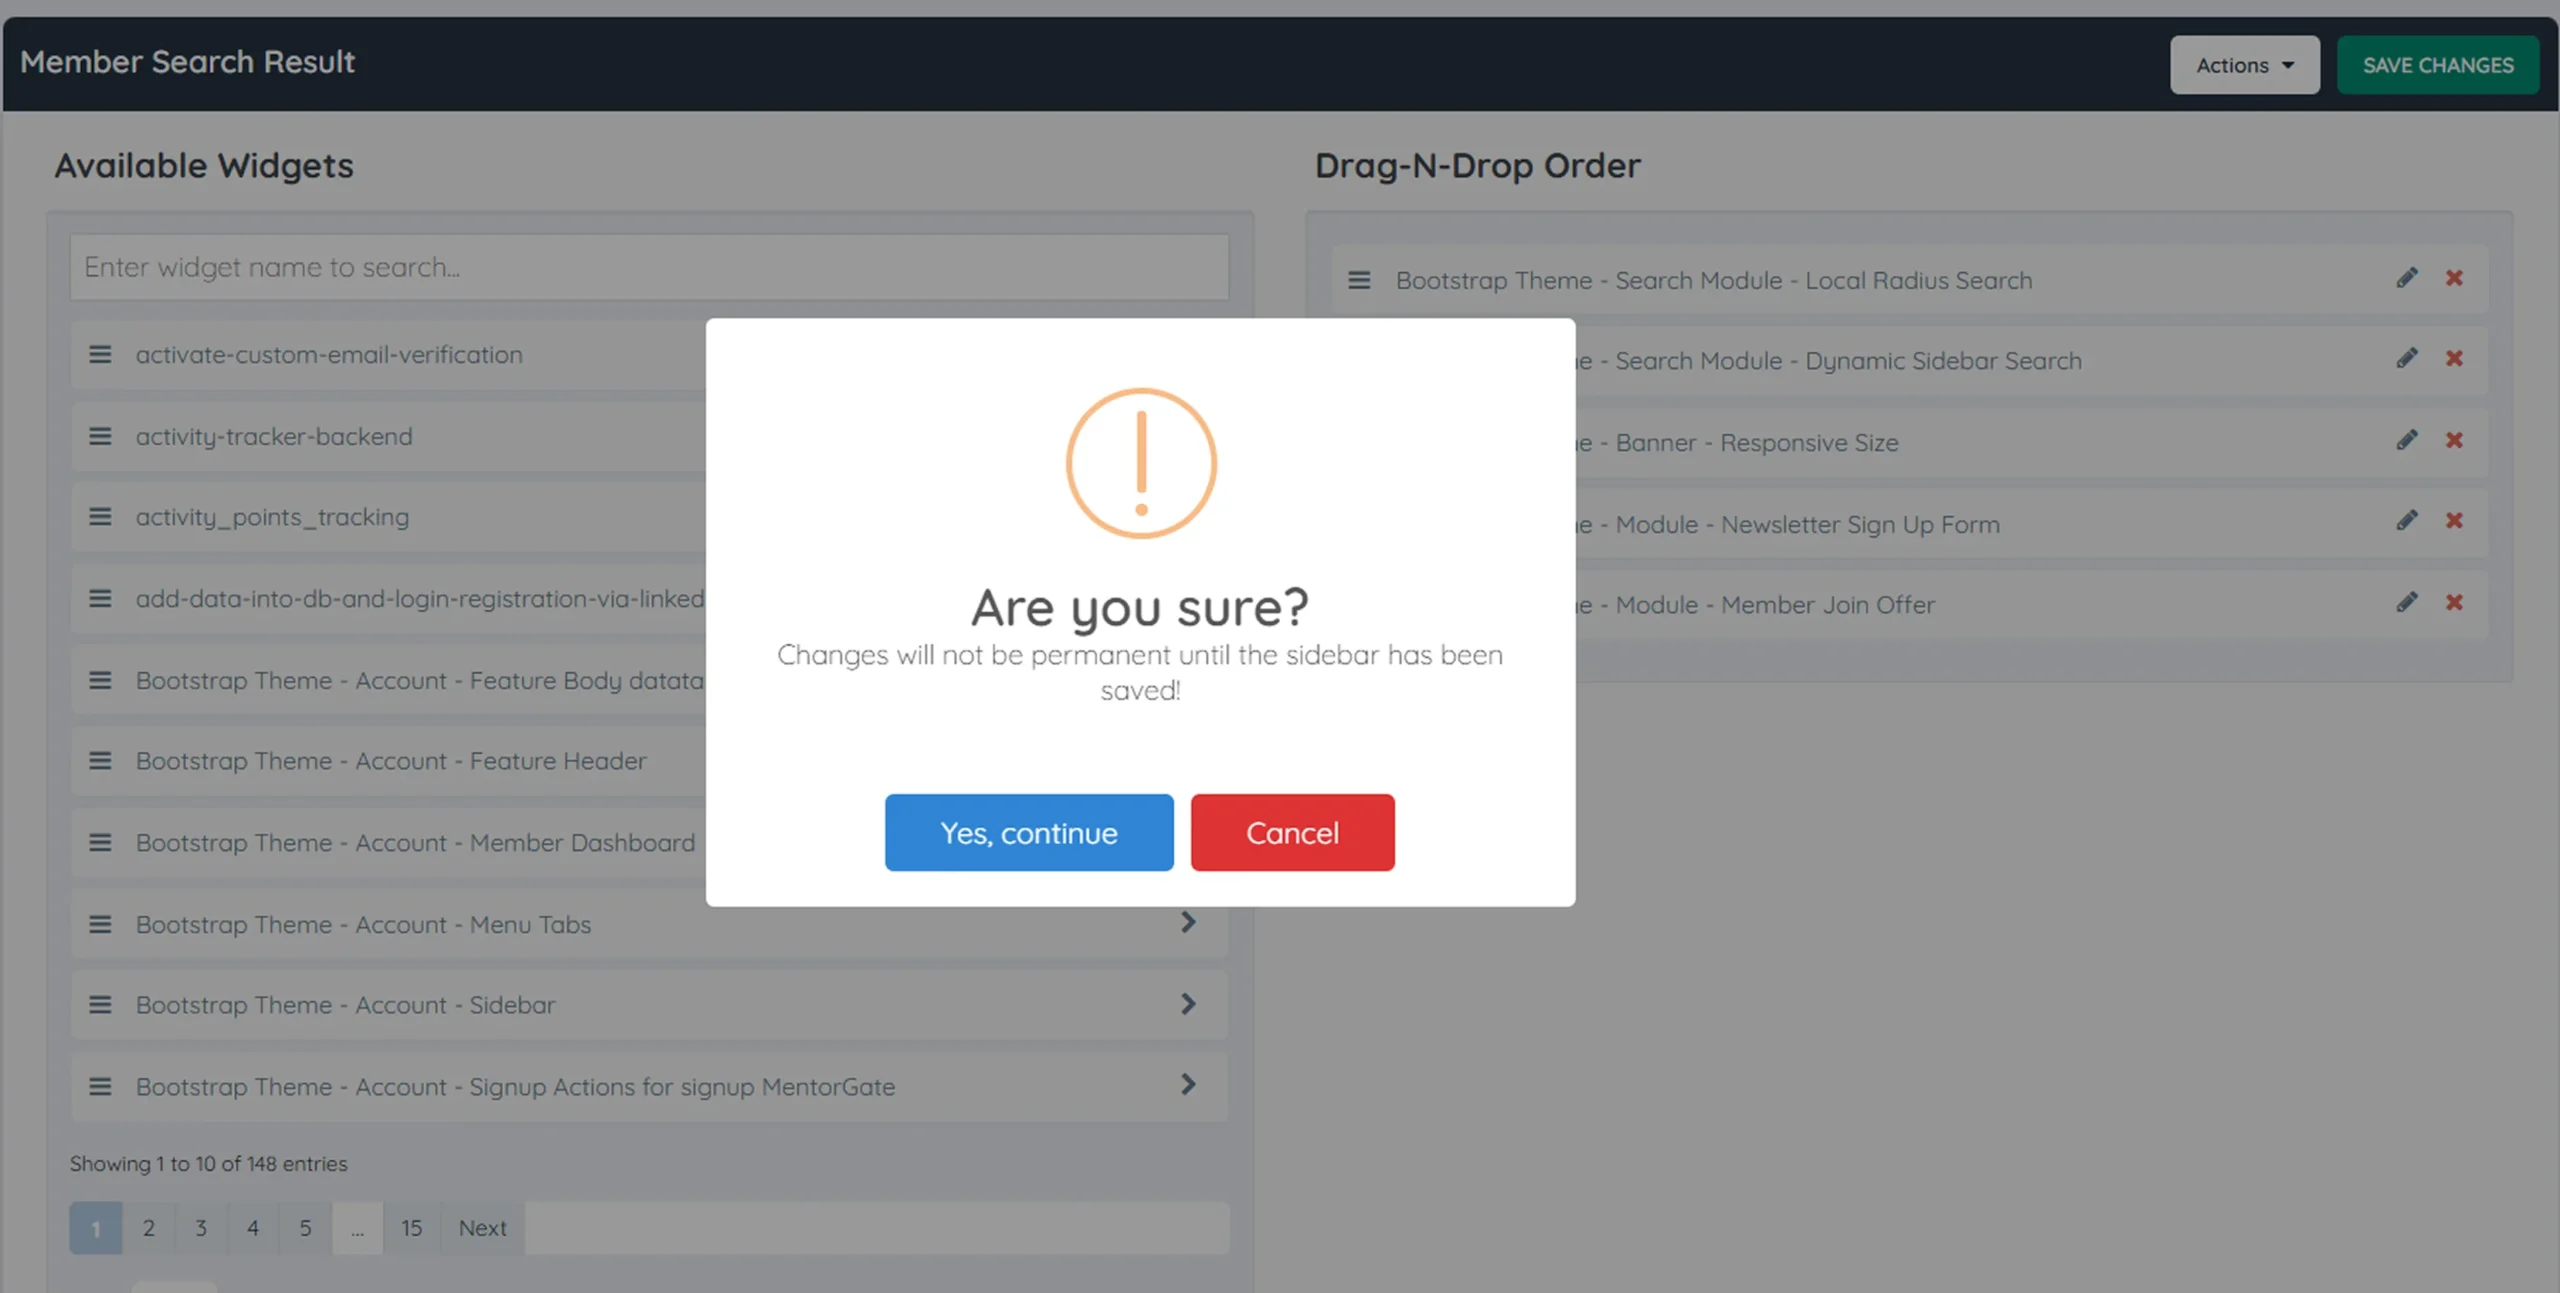Click the SAVE CHANGES button
Image resolution: width=2560 pixels, height=1293 pixels.
[2437, 66]
